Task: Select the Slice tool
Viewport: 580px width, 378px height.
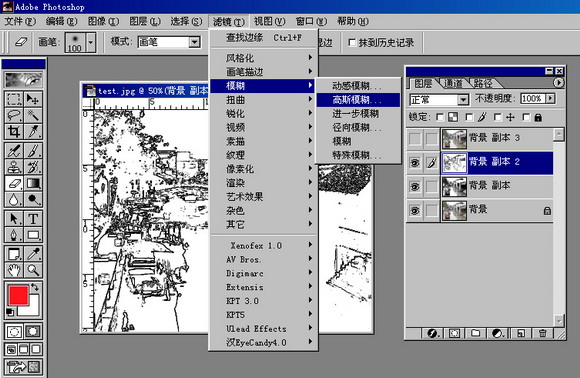Action: 33,131
